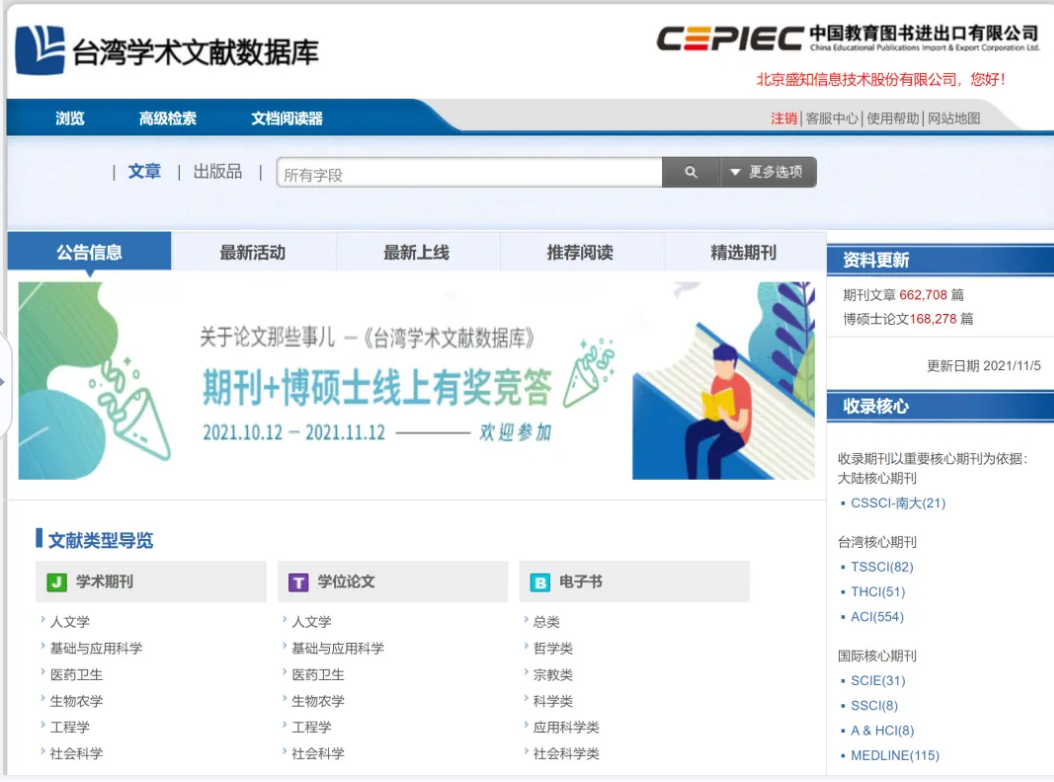Viewport: 1054px width, 782px height.
Task: Open the 高级检索 menu item
Action: tap(167, 118)
